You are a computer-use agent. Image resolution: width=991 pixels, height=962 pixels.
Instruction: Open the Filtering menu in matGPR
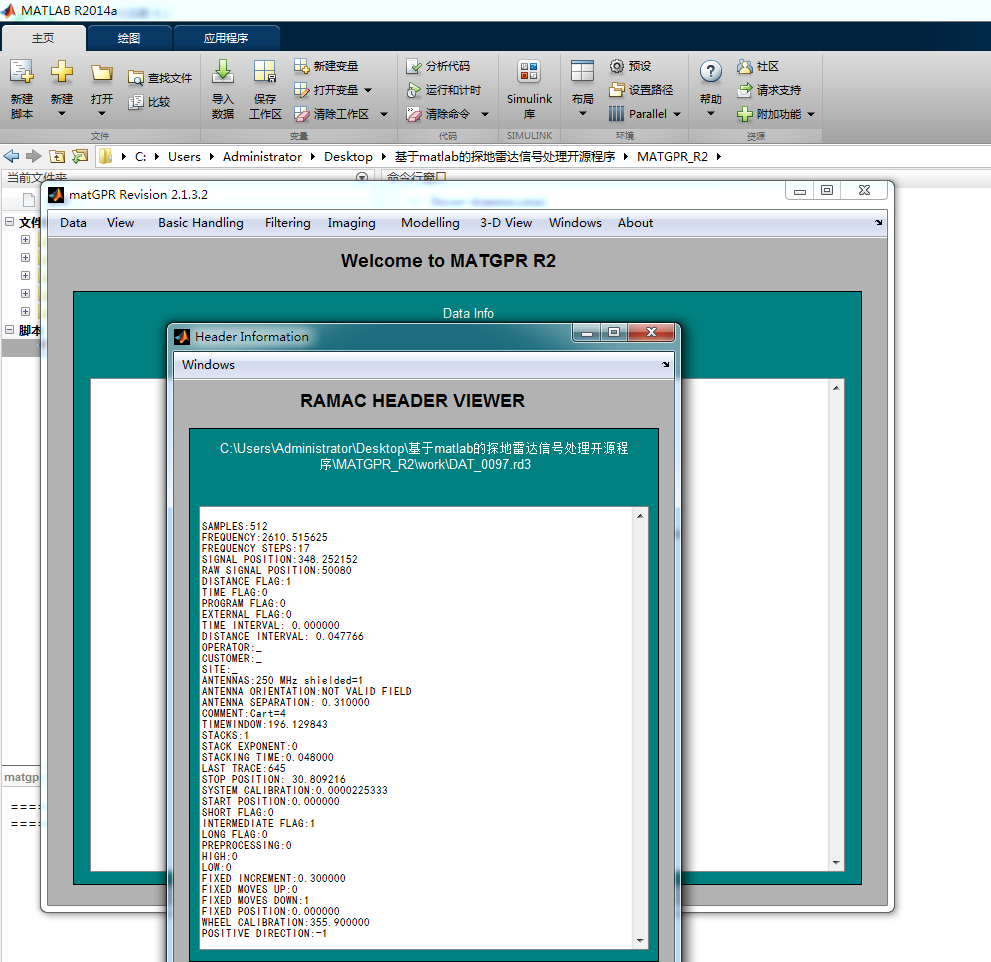click(x=288, y=222)
